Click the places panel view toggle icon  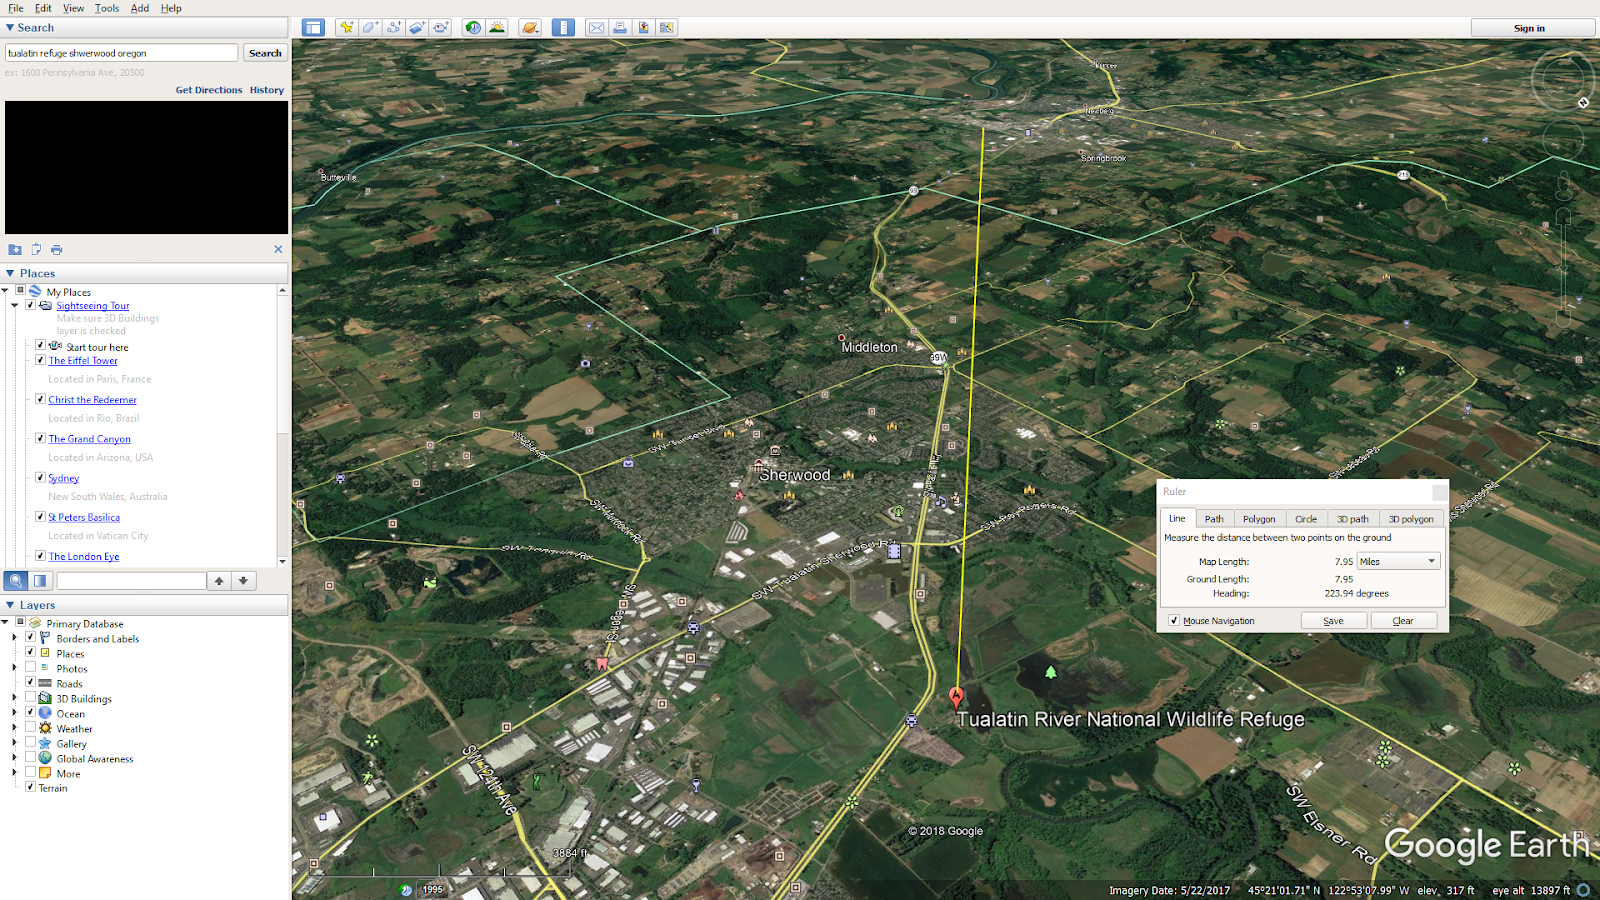(40, 581)
